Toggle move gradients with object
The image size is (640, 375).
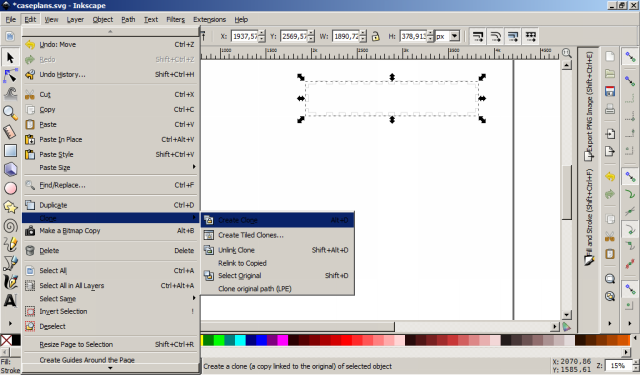[513, 36]
